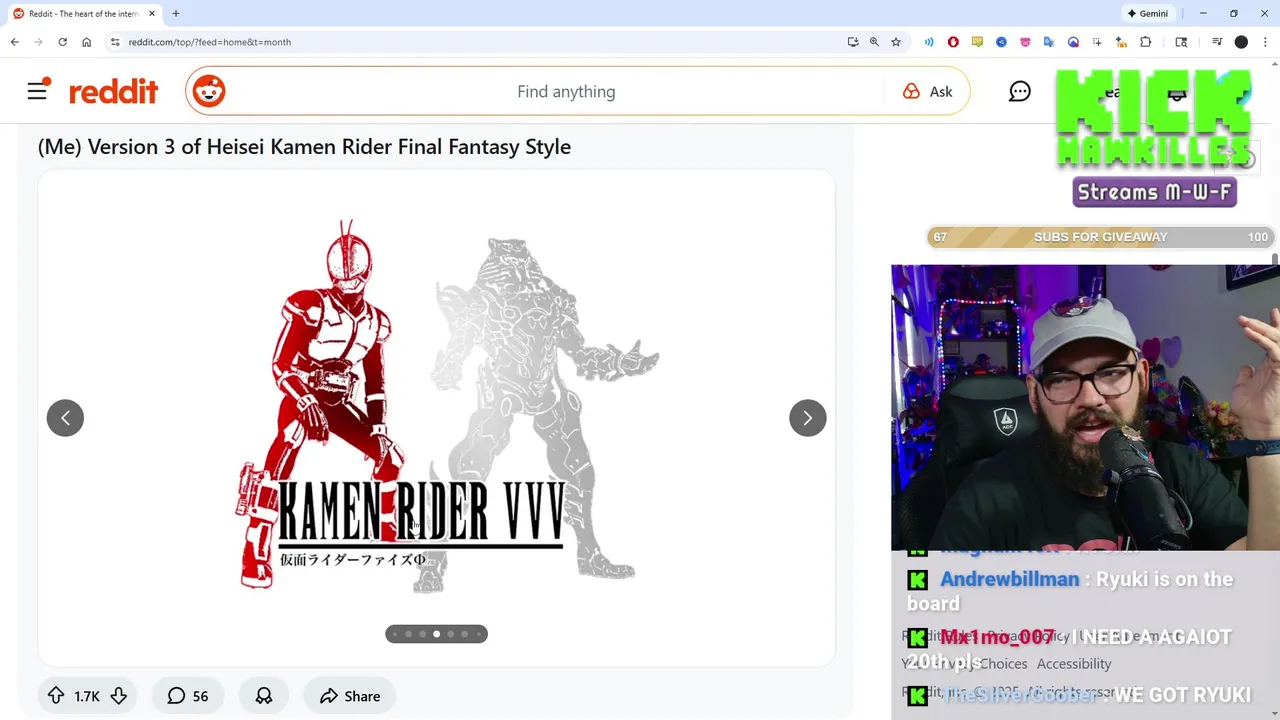Go to previous gallery image
This screenshot has width=1280, height=720.
pyautogui.click(x=65, y=418)
